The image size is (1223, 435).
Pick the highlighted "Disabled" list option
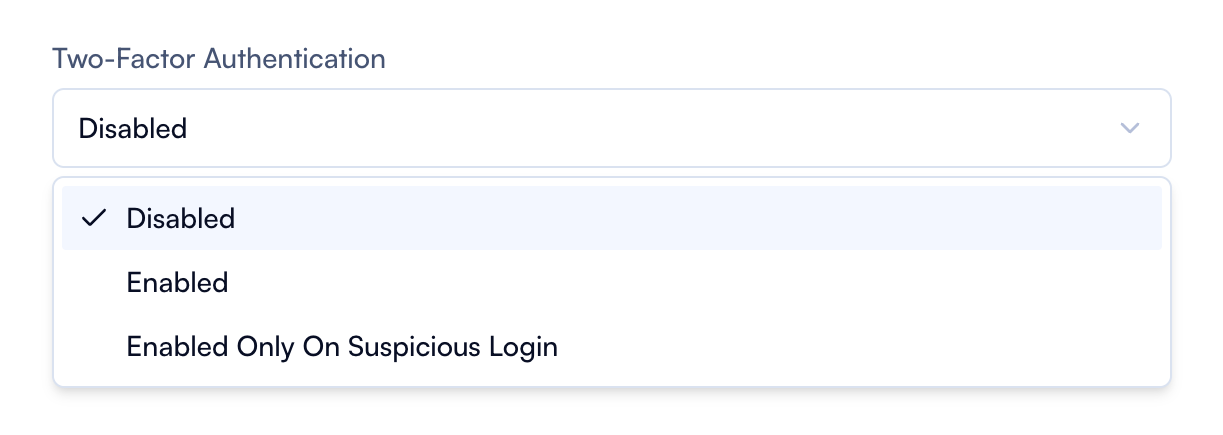181,218
